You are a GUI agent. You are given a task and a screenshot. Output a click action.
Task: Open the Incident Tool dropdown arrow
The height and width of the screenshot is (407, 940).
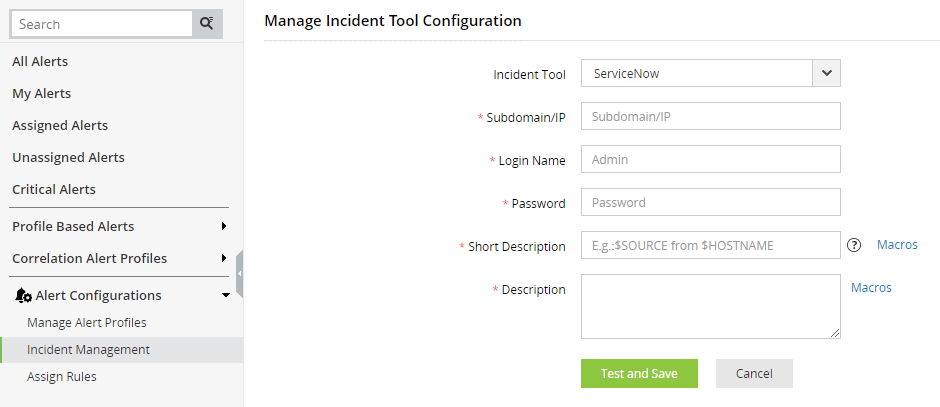coord(827,73)
